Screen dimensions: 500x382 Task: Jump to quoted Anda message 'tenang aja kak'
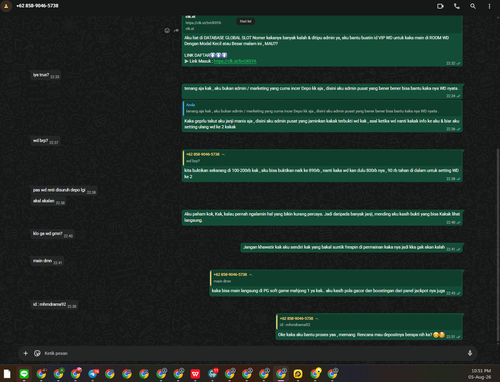(x=322, y=108)
